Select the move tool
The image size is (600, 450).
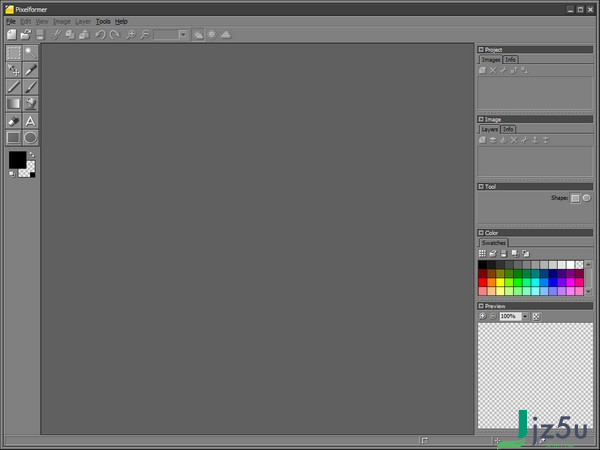point(13,70)
